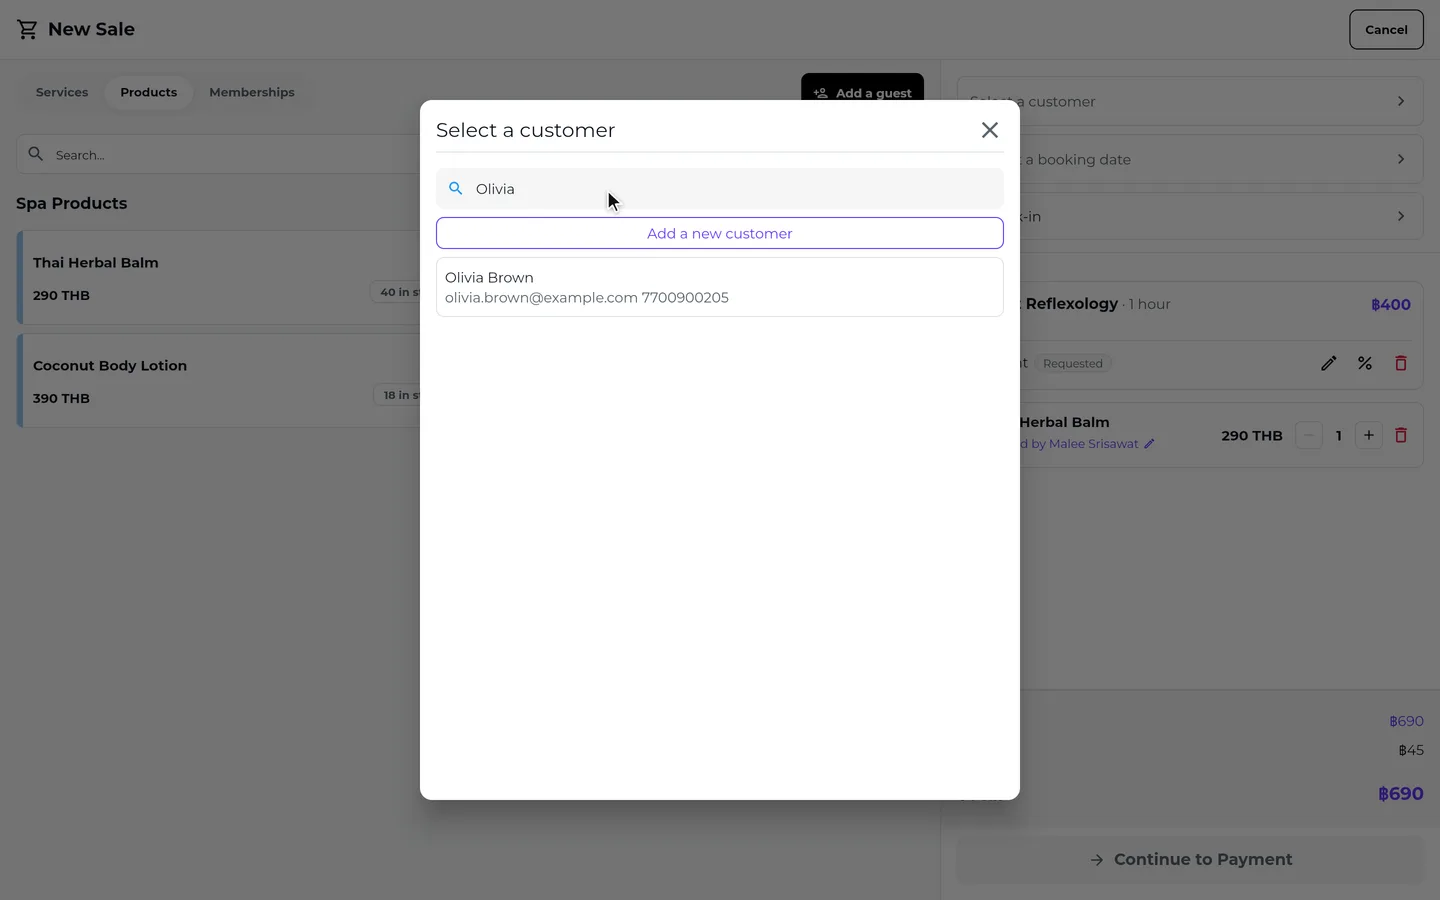Click Continue to Payment button
The height and width of the screenshot is (900, 1440).
1190,860
